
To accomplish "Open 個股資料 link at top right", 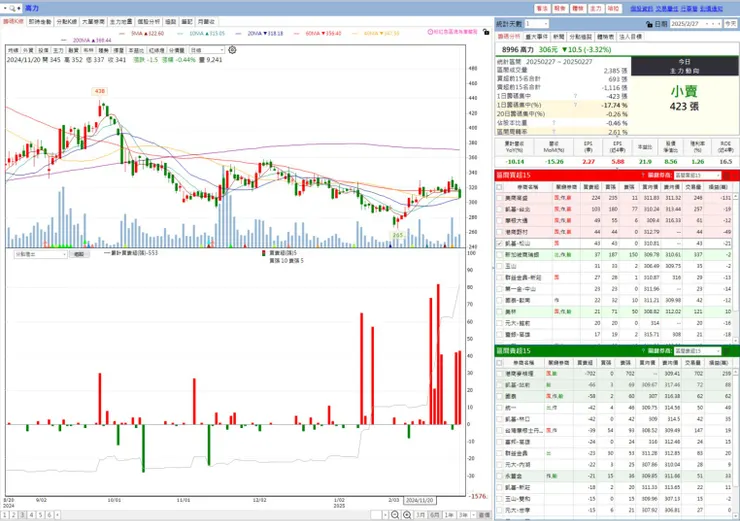I will (641, 8).
